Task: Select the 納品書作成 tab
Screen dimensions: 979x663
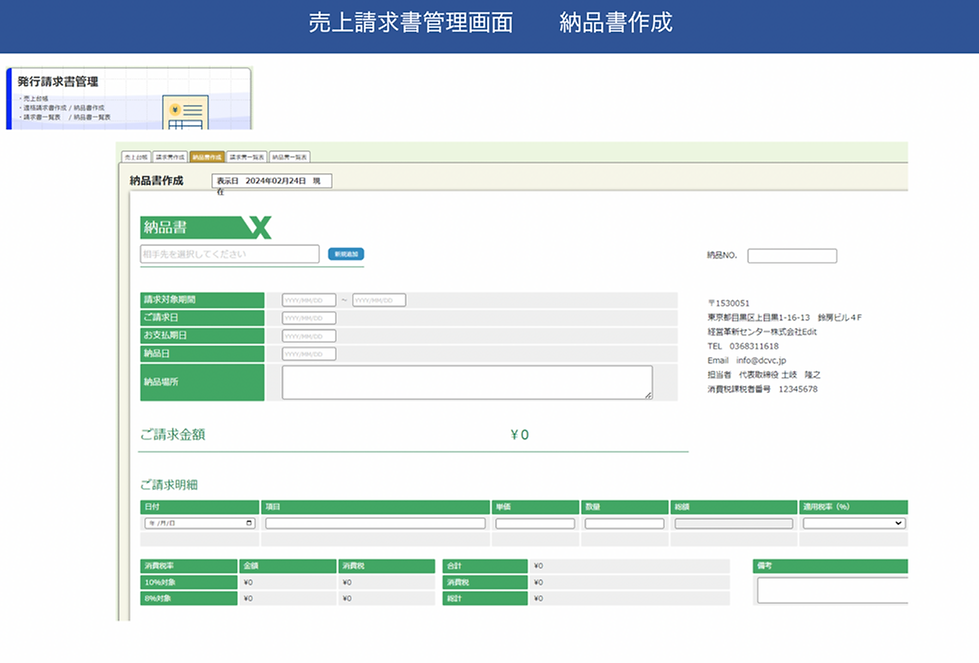Action: [x=207, y=157]
